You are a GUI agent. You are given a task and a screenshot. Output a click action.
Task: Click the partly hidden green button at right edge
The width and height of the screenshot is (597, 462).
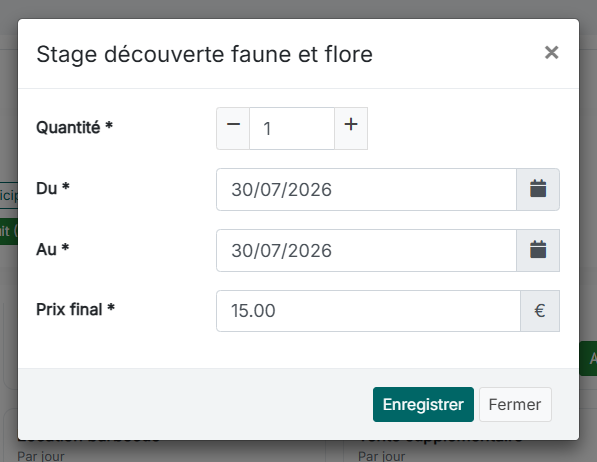[x=588, y=358]
